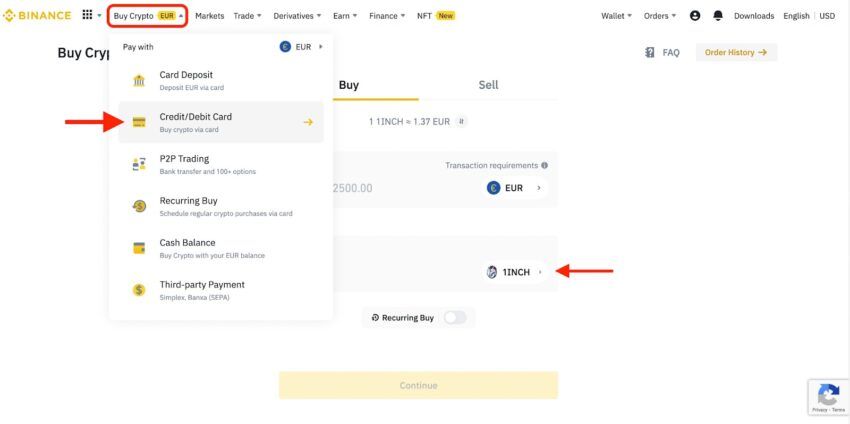This screenshot has height=424, width=850.
Task: Click the P2P Trading icon
Action: pos(139,164)
